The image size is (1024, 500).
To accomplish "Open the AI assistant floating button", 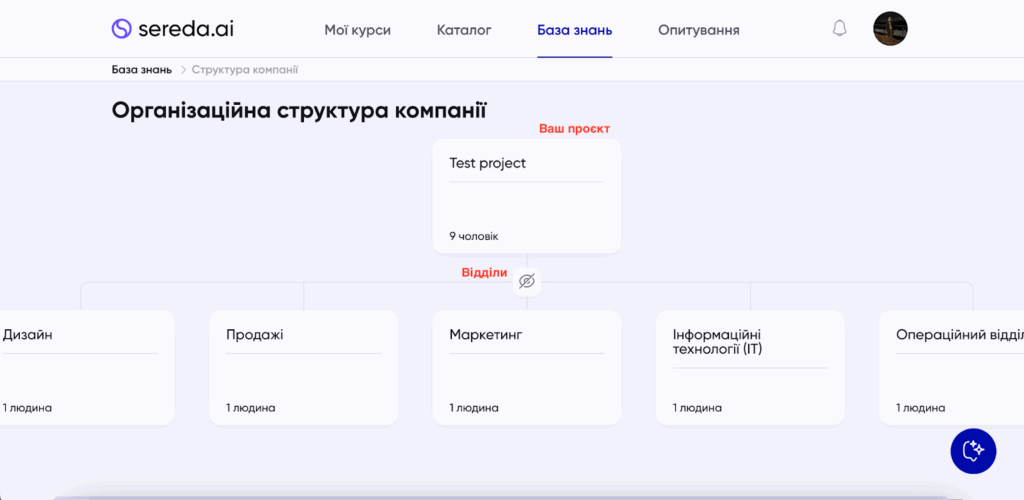I will pyautogui.click(x=972, y=451).
